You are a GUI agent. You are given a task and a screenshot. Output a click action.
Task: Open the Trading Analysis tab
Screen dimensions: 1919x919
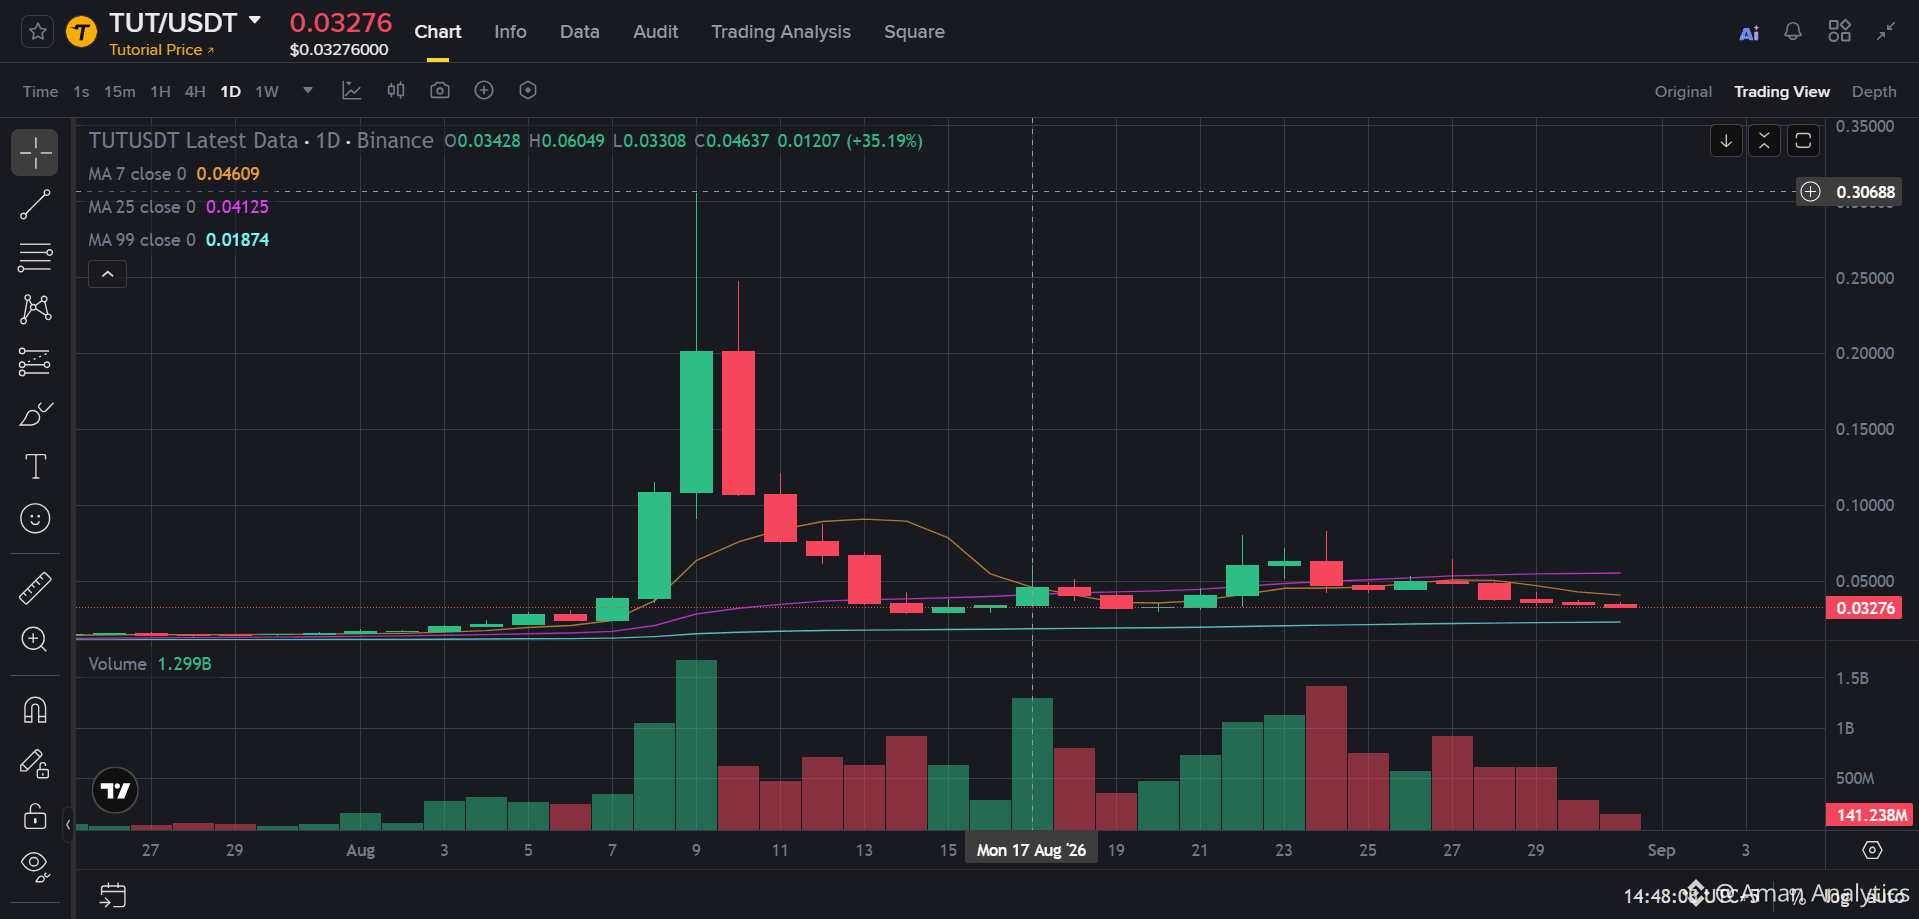coord(781,32)
